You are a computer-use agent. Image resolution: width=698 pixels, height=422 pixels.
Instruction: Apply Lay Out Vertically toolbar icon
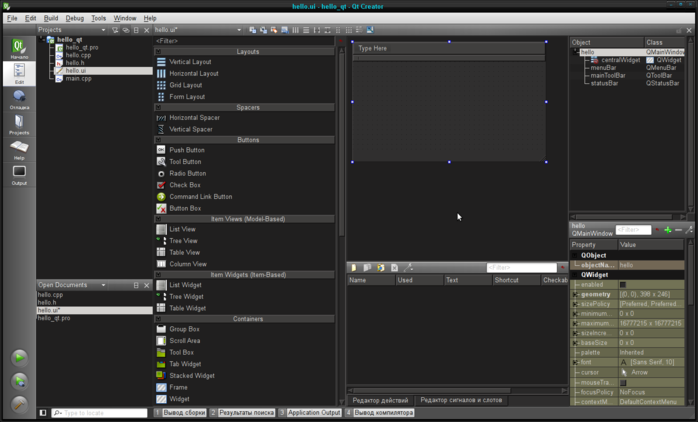pyautogui.click(x=306, y=30)
